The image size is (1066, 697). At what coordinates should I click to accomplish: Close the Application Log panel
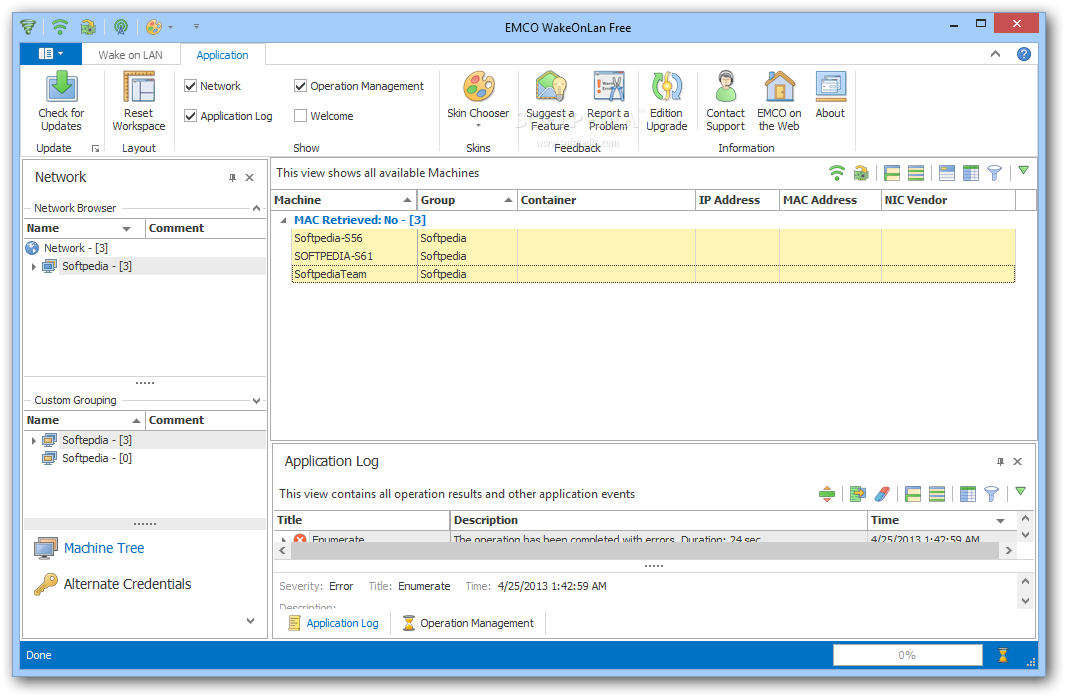click(x=1018, y=462)
